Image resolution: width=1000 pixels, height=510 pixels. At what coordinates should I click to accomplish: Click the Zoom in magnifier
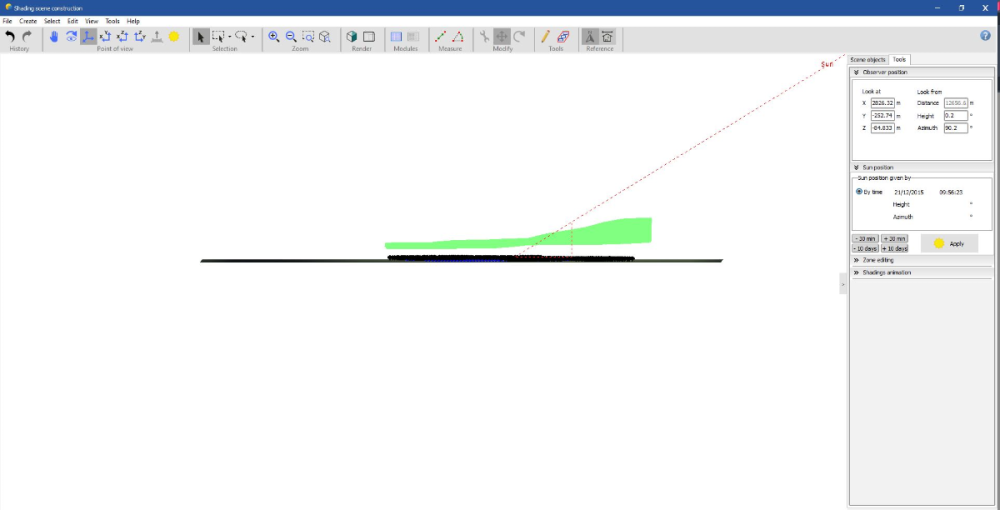pyautogui.click(x=274, y=36)
